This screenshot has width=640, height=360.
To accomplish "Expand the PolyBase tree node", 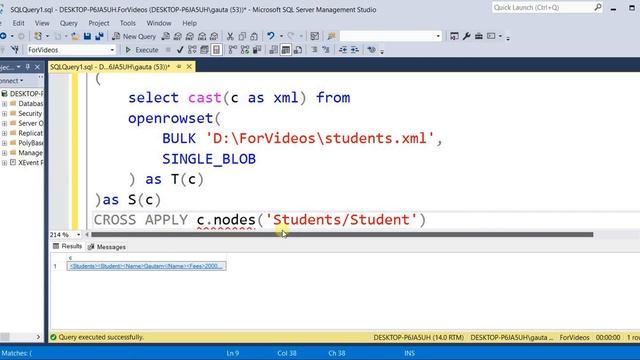I will point(4,143).
